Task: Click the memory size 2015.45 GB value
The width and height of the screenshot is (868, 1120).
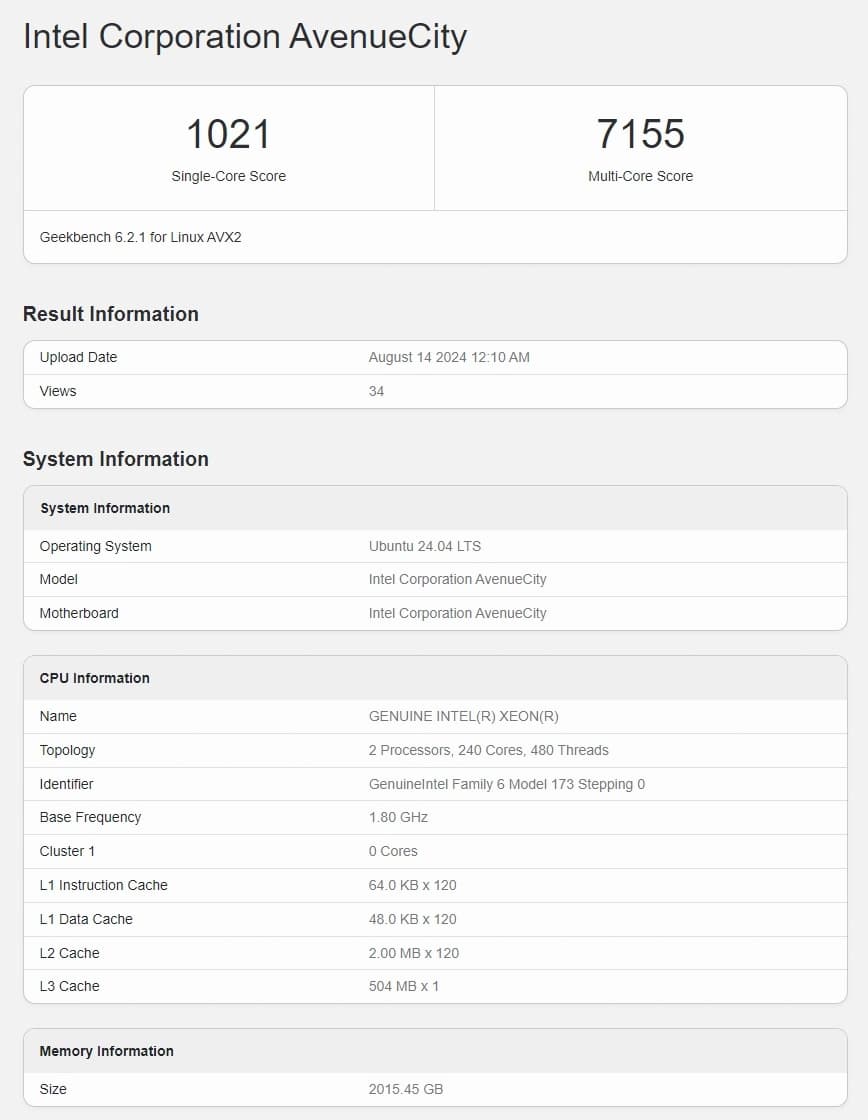Action: [x=406, y=1089]
